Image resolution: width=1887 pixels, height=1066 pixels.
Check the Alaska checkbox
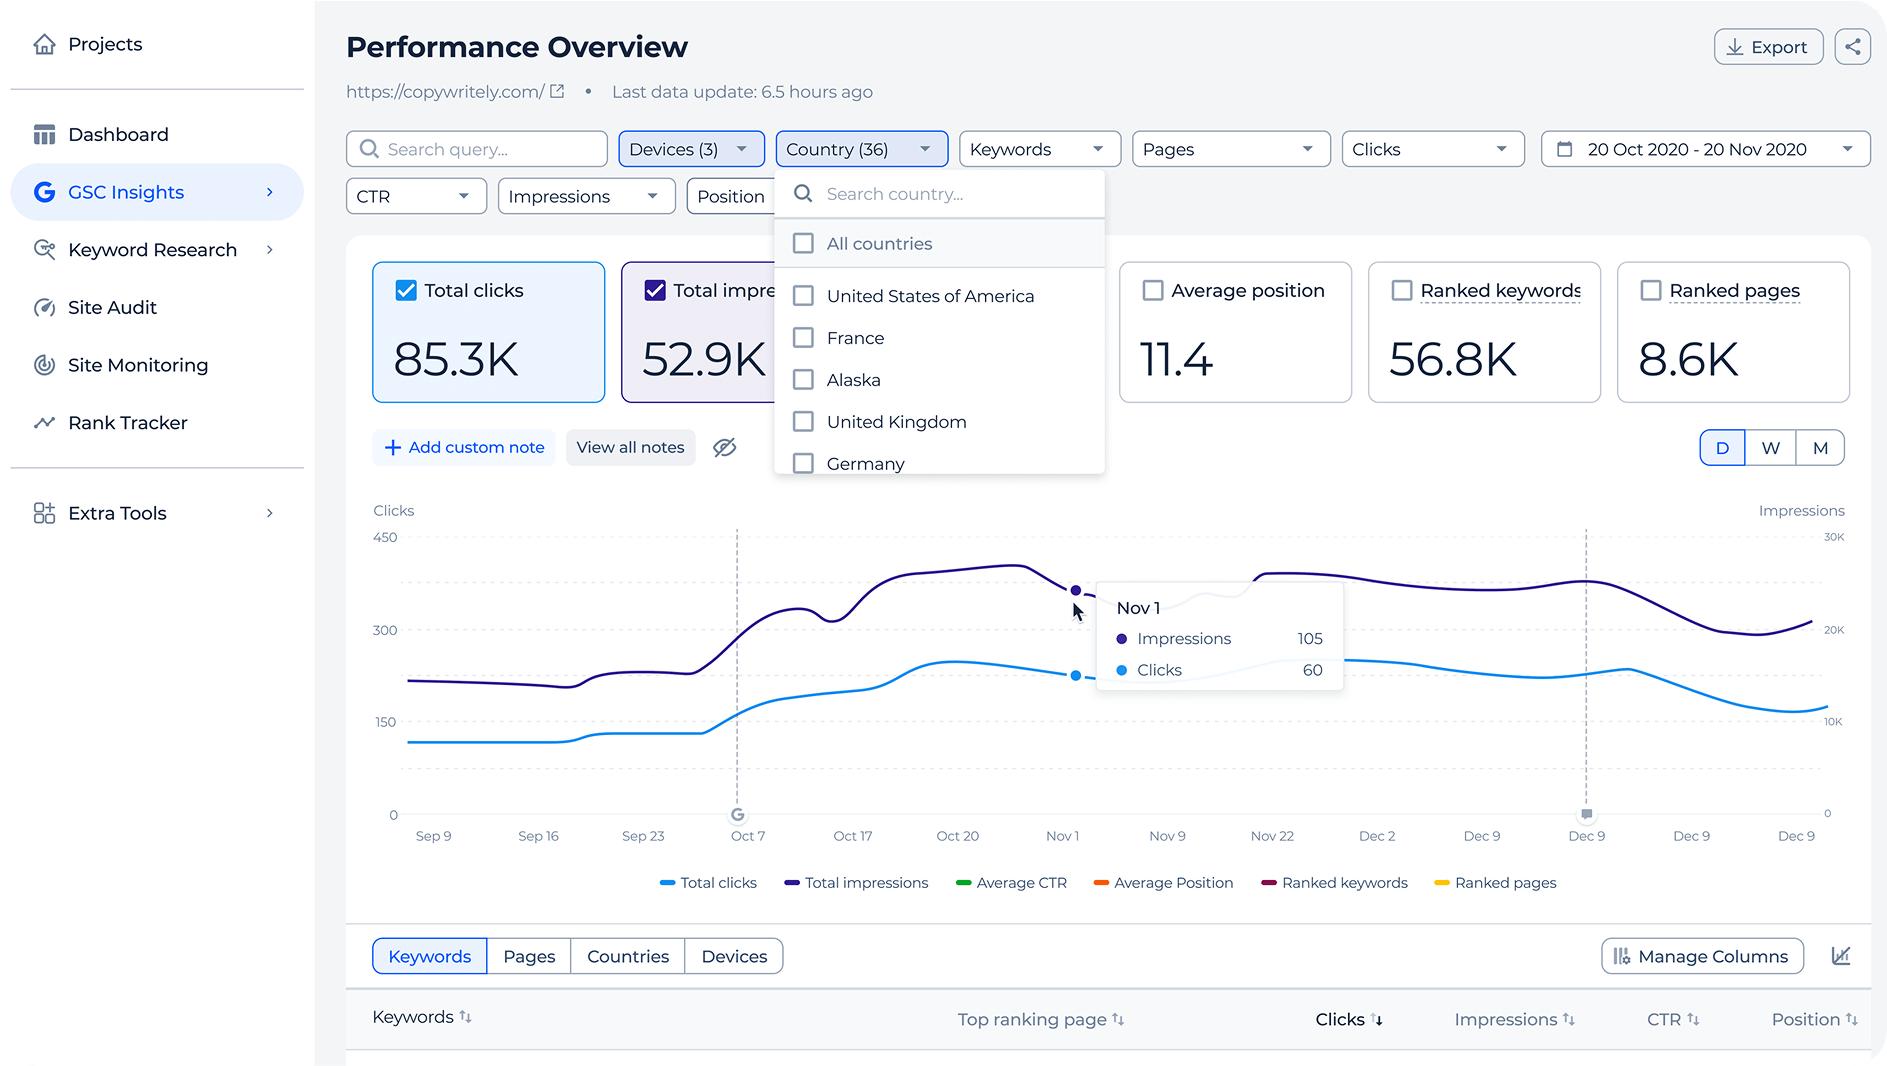[803, 380]
